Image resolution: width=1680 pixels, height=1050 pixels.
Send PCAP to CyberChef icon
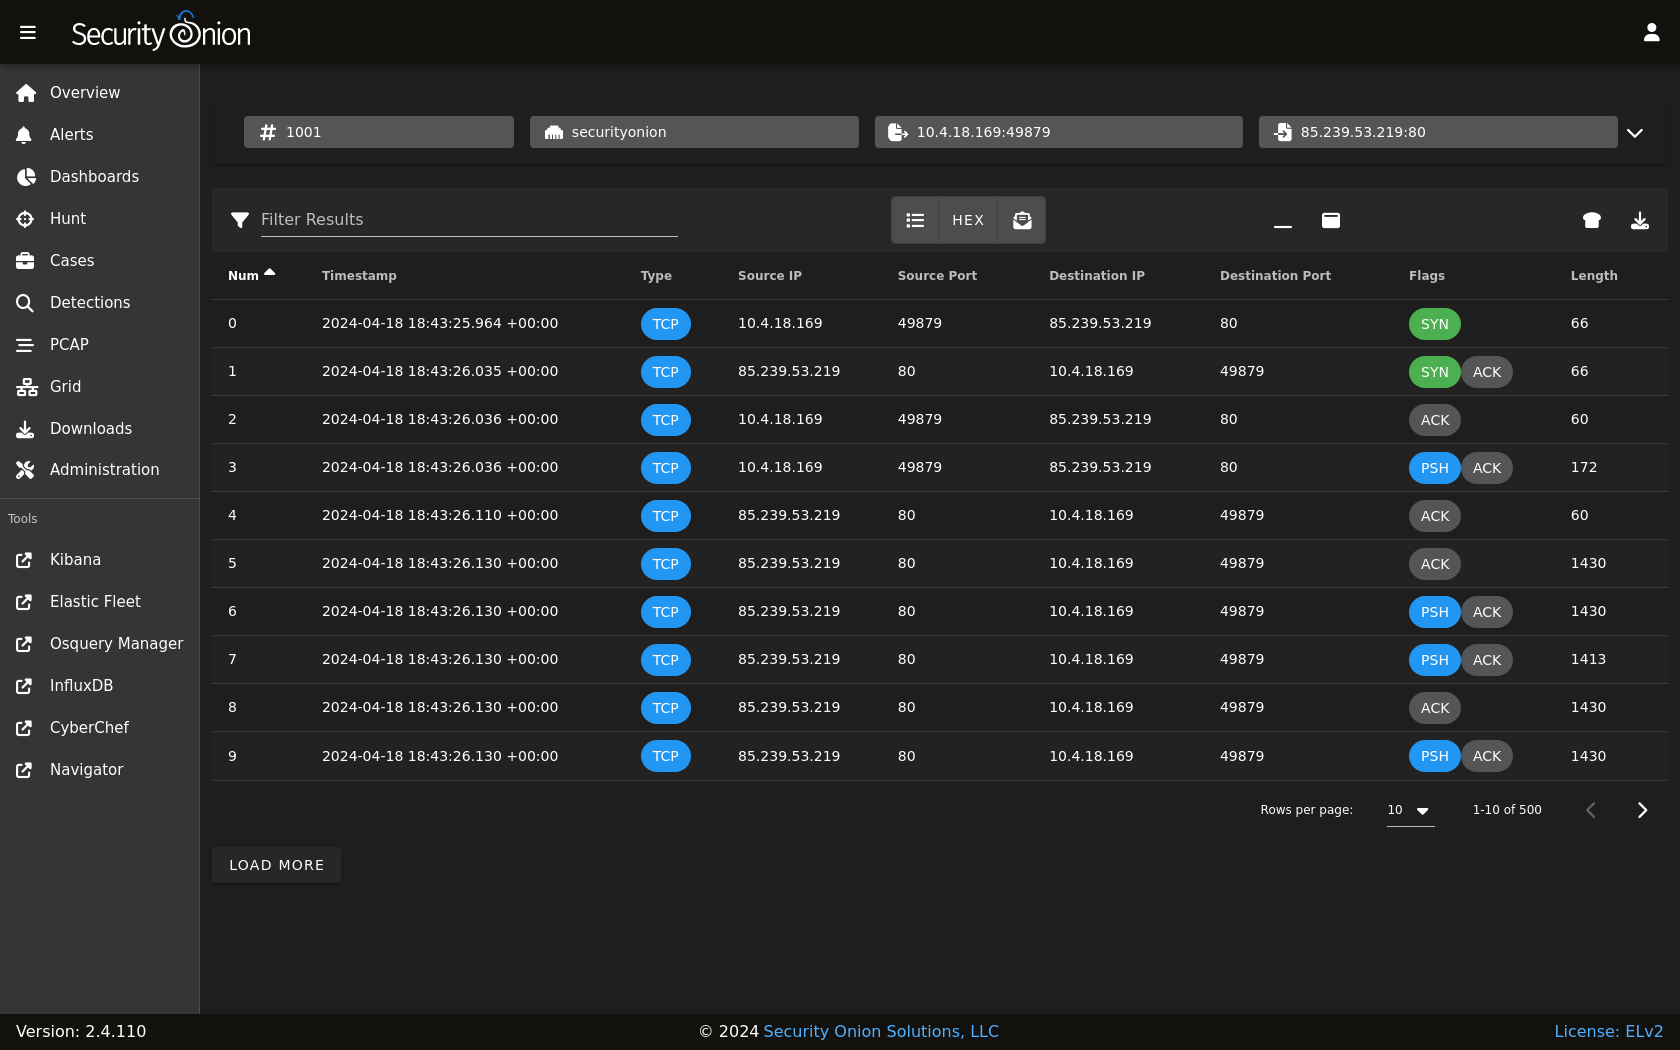pyautogui.click(x=1592, y=220)
